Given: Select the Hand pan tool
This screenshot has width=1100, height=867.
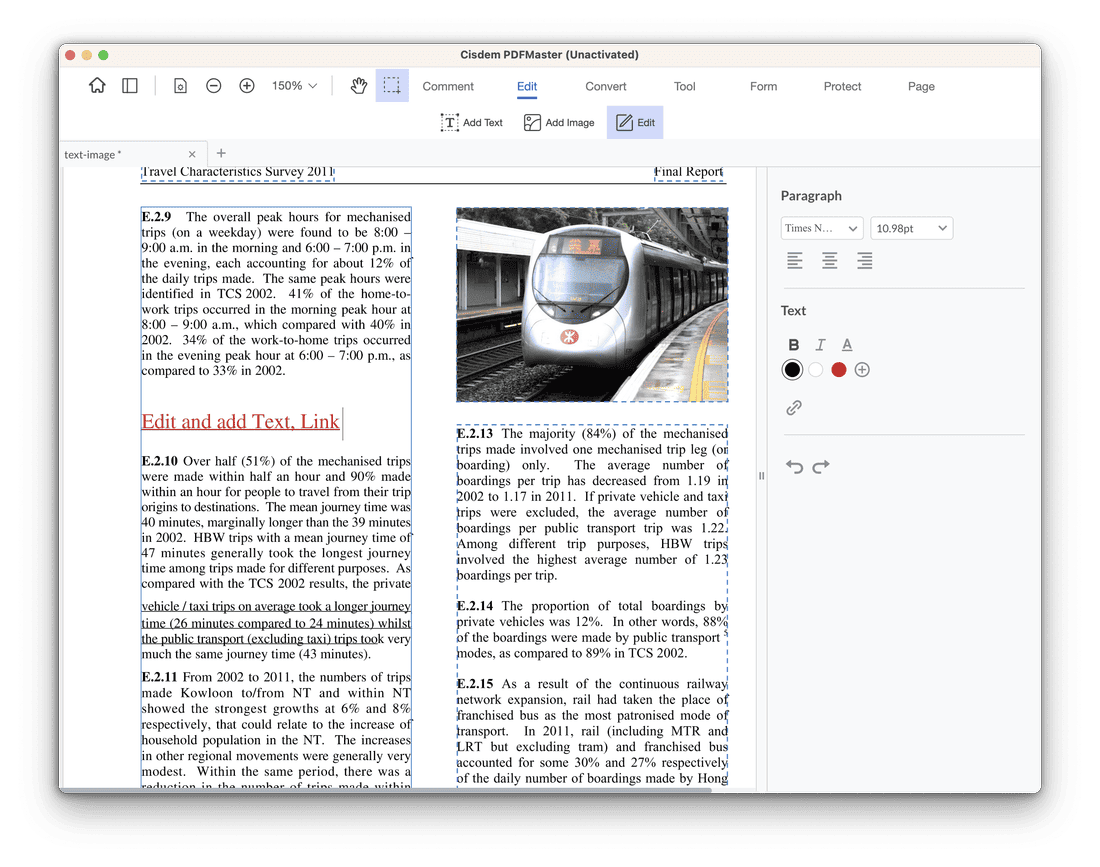Looking at the screenshot, I should point(358,86).
